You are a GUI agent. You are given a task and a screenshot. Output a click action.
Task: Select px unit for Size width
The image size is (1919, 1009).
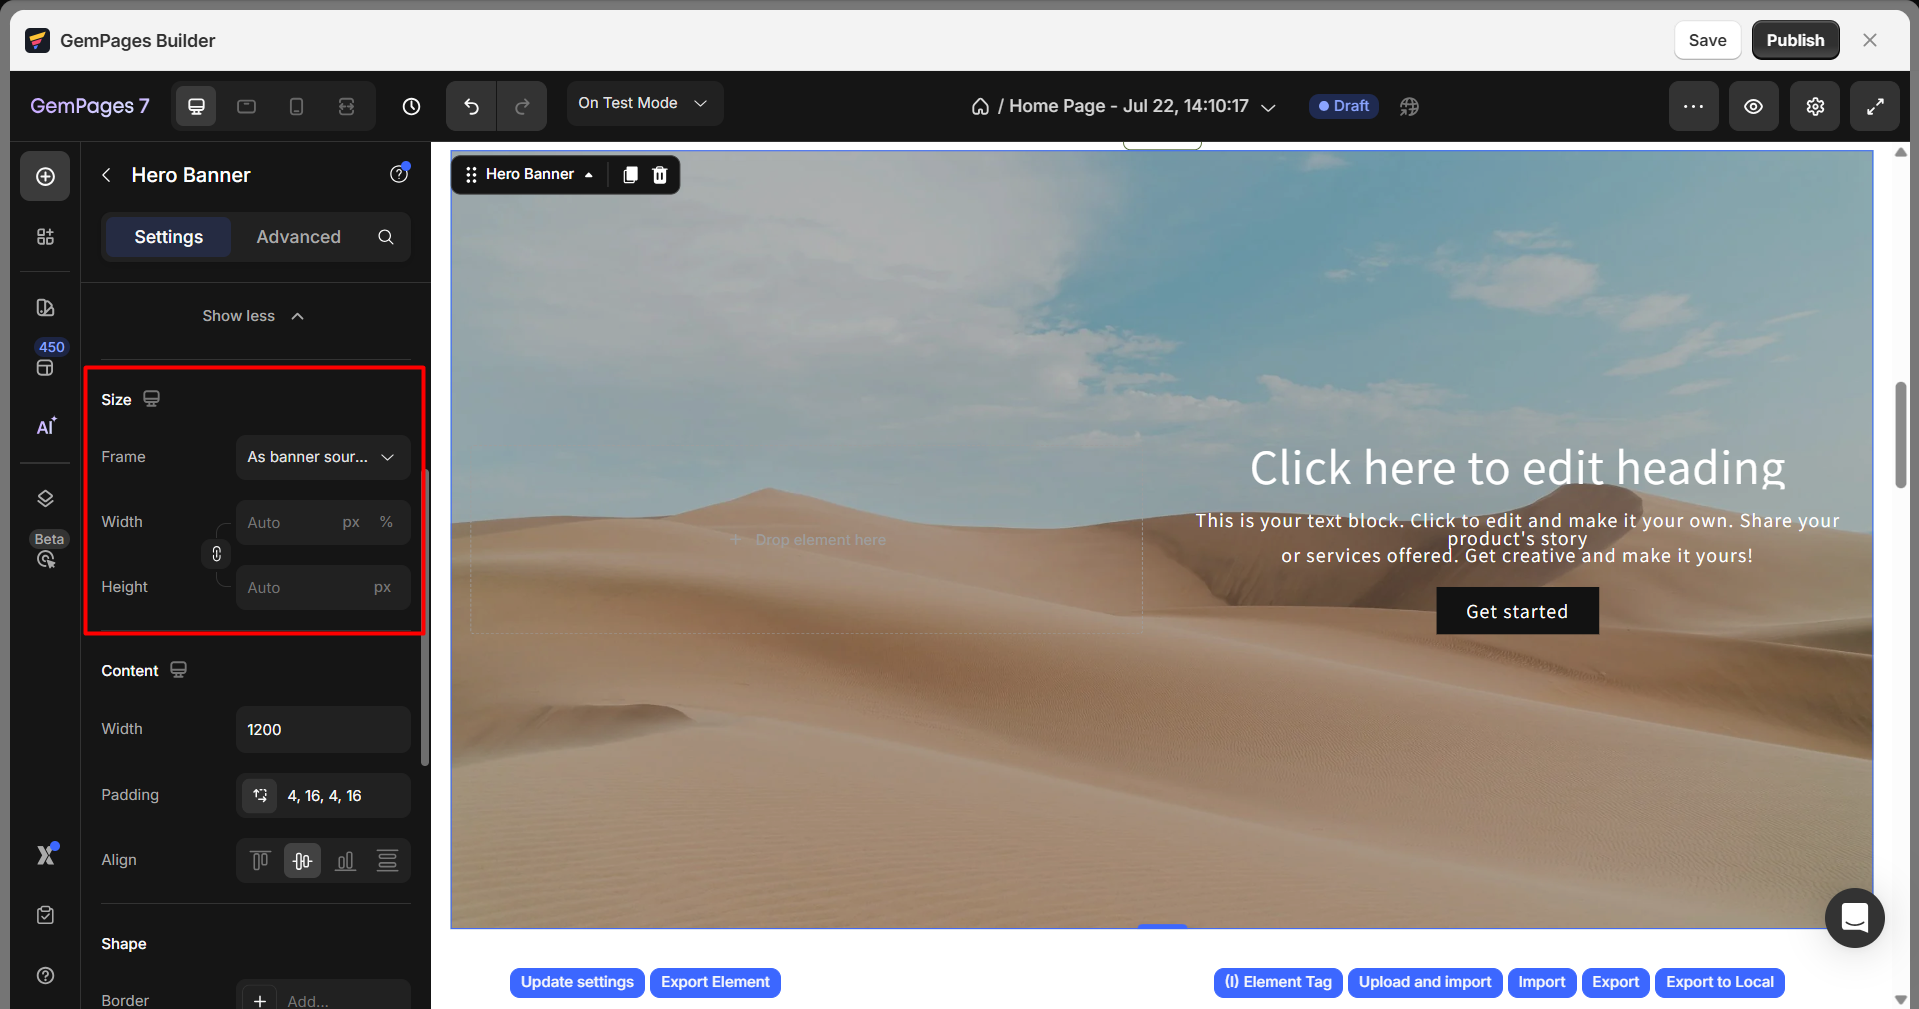click(351, 522)
